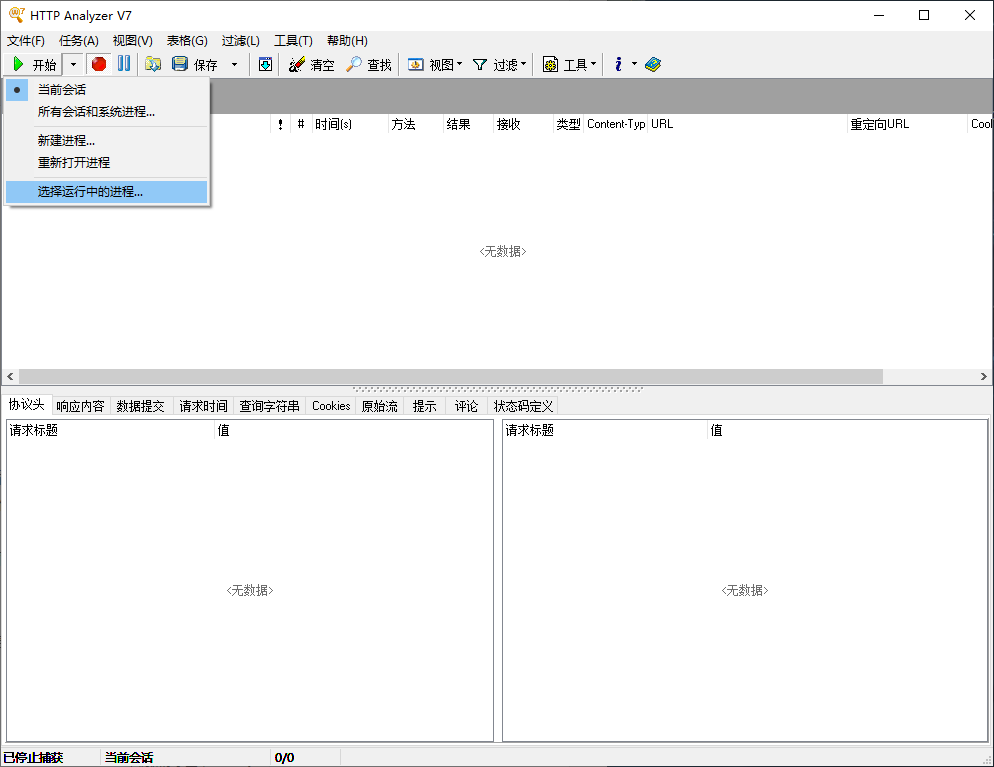This screenshot has width=994, height=767.
Task: Click the horizontal scrollbar thumb
Action: tap(451, 377)
